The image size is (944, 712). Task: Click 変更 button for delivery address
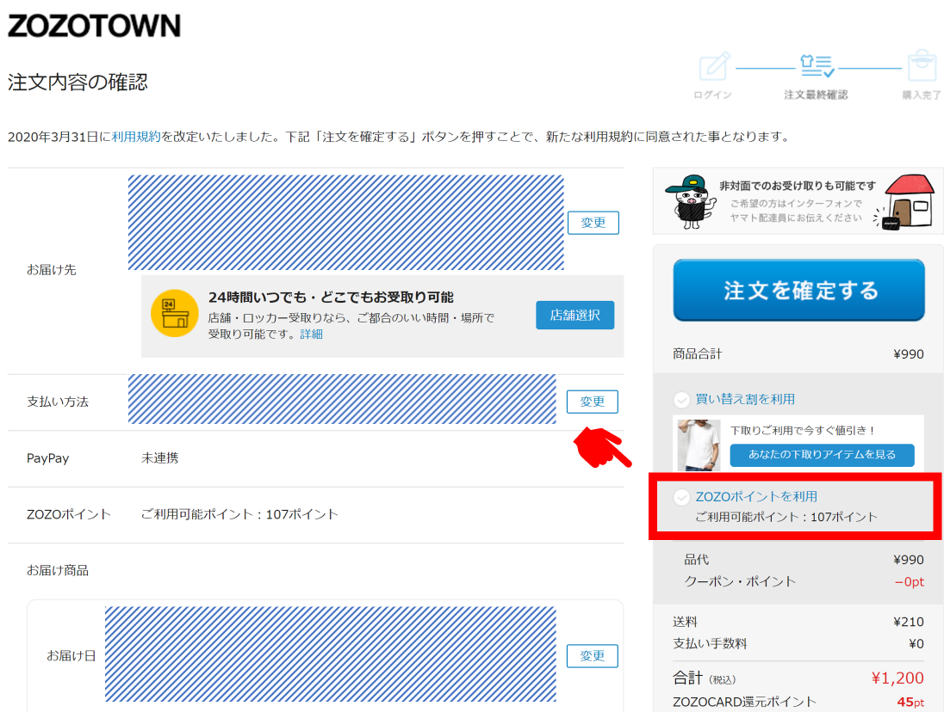pos(593,223)
